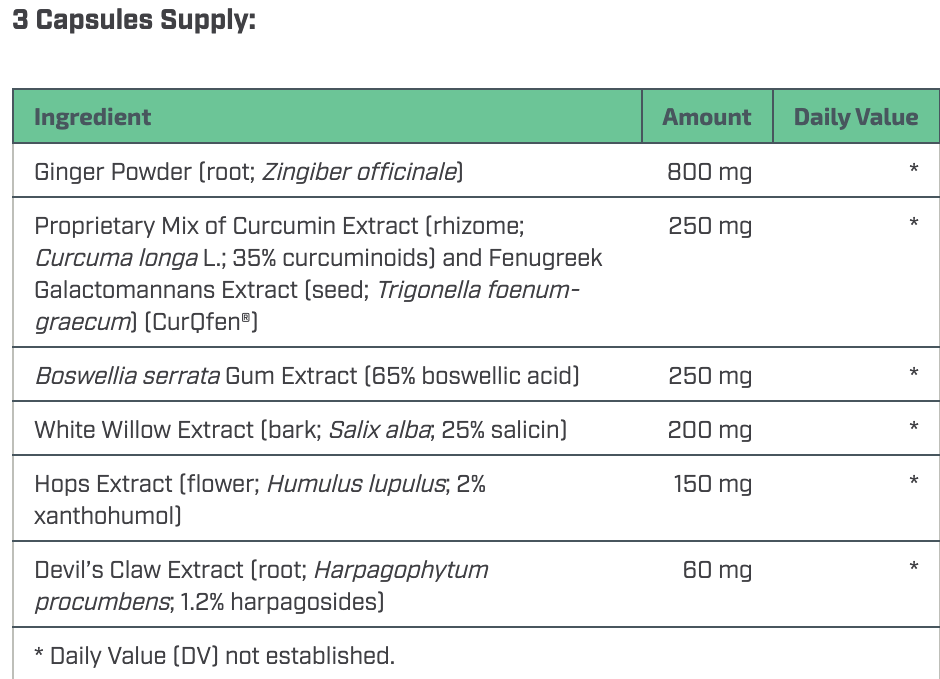Viewport: 940px width, 679px height.
Task: Click the asterisk in the Ginger Powder row
Action: point(913,171)
